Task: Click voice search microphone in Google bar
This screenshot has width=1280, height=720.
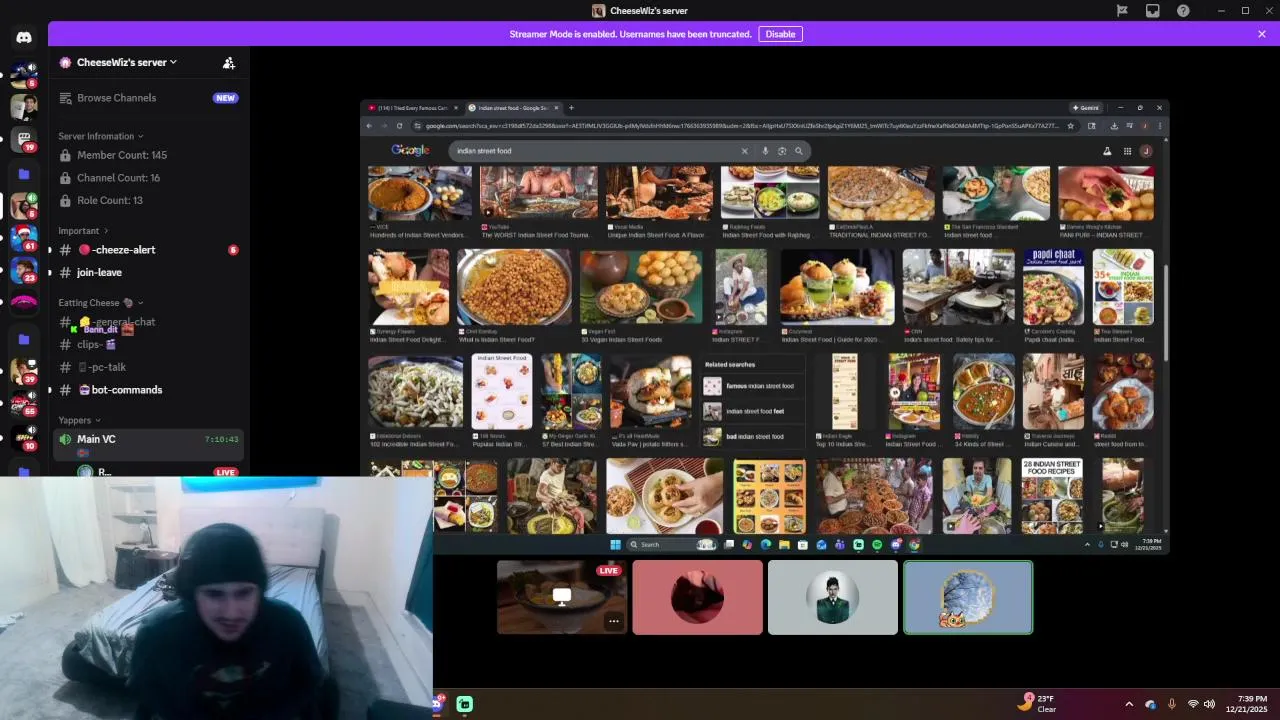Action: (x=765, y=151)
